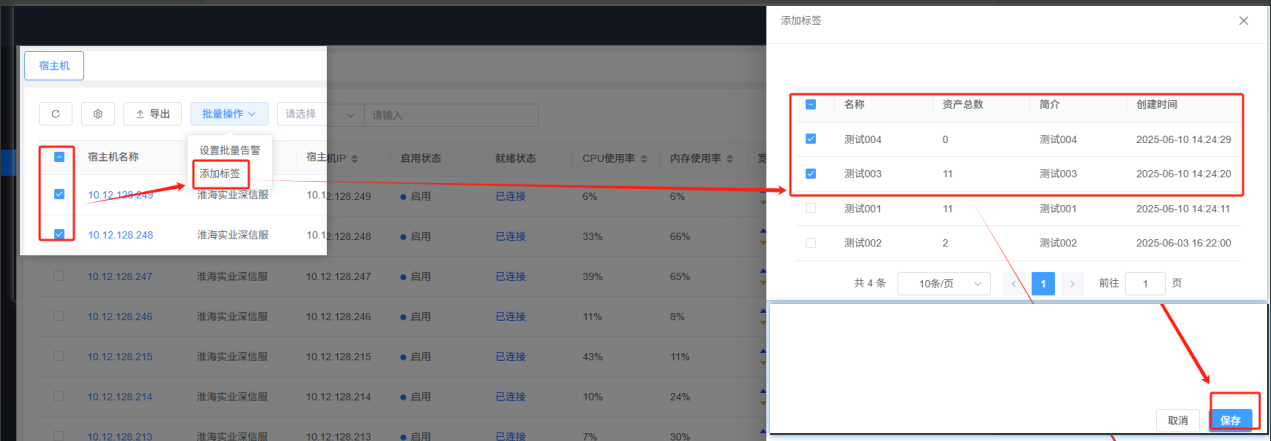The width and height of the screenshot is (1271, 441).
Task: Check the checkbox for host 10.12.128.247
Action: [x=58, y=275]
